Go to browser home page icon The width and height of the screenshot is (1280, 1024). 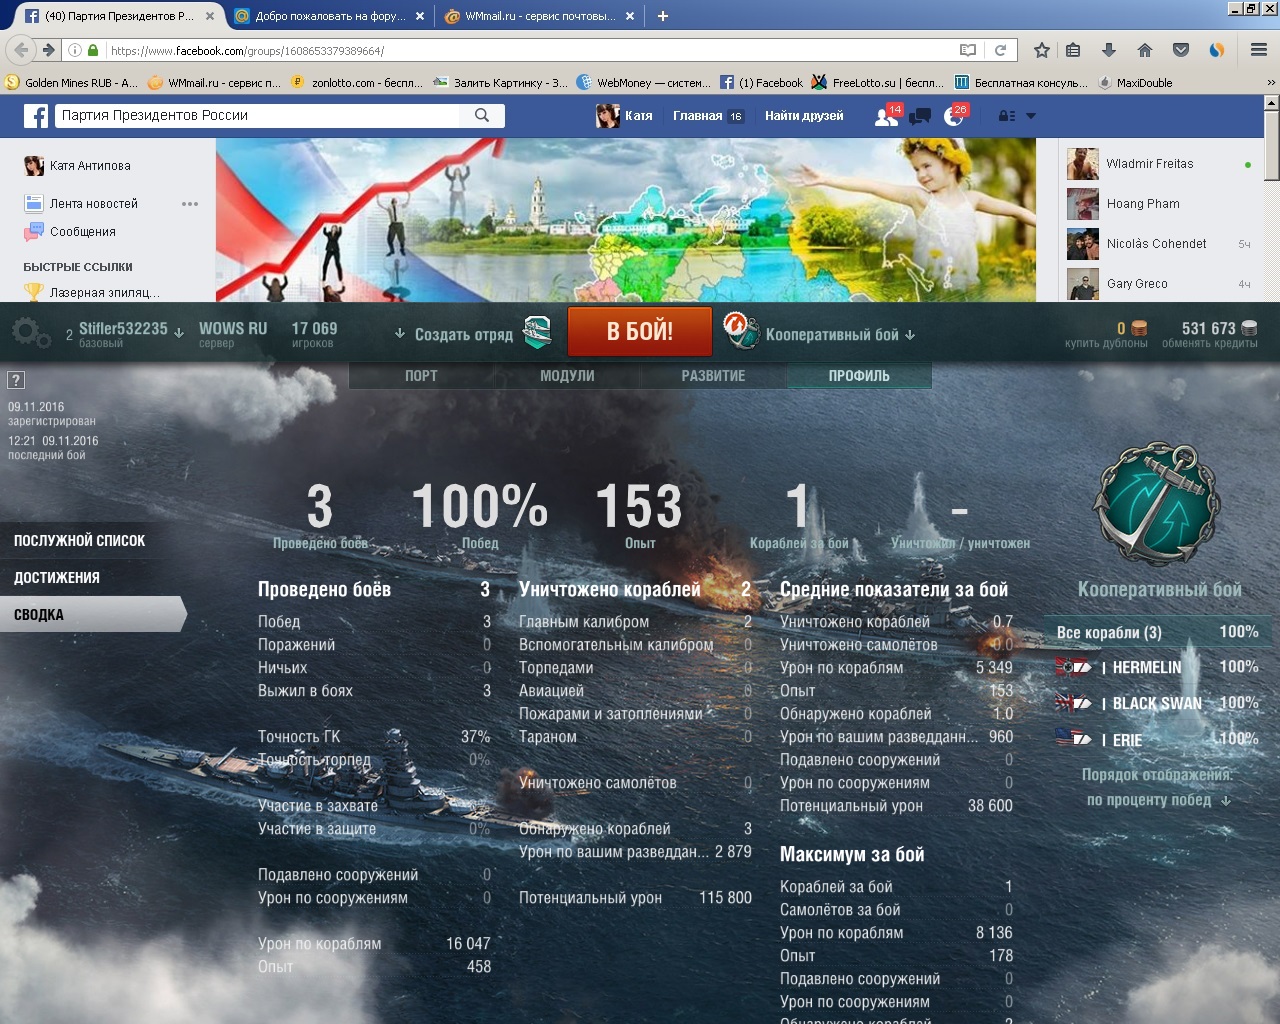[1145, 50]
